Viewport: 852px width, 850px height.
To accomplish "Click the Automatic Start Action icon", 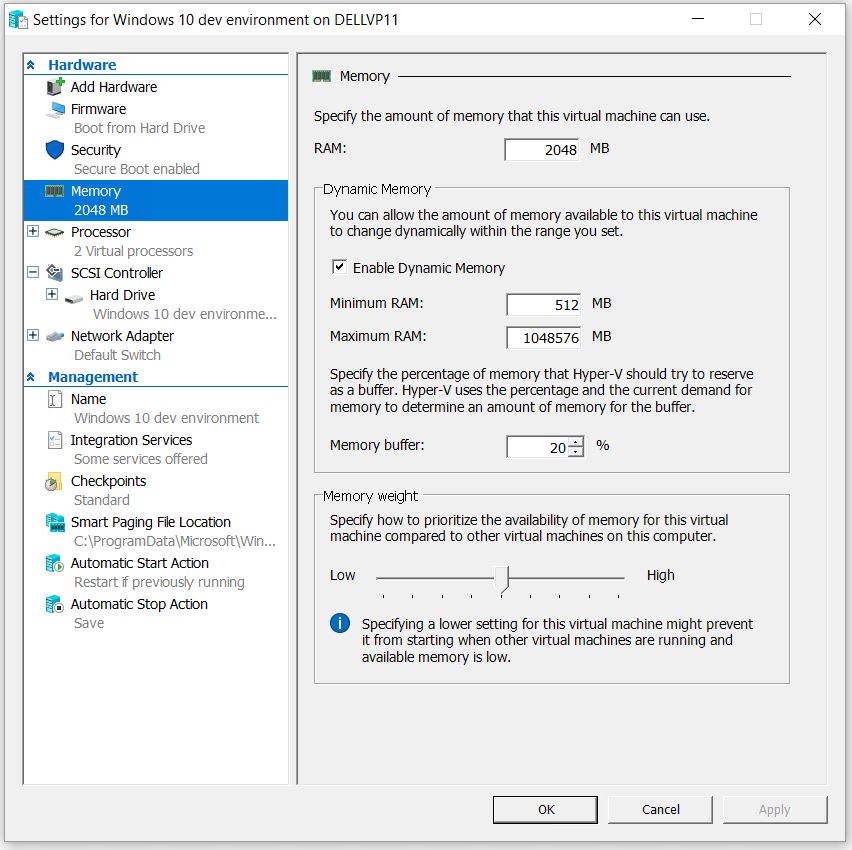I will coord(54,564).
